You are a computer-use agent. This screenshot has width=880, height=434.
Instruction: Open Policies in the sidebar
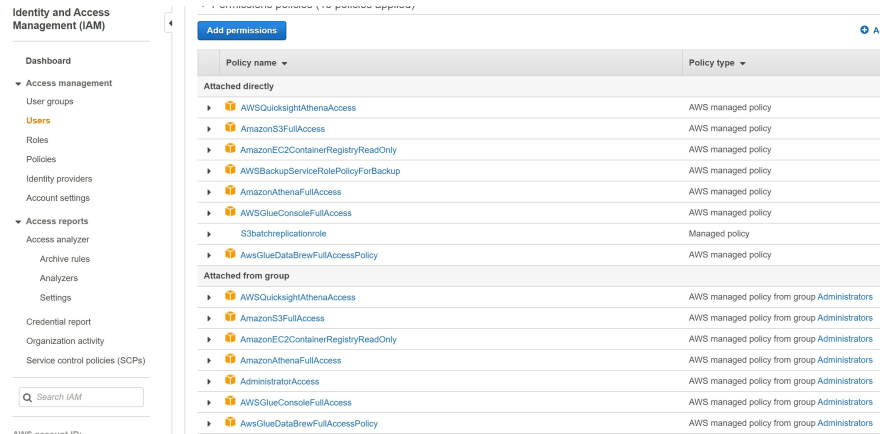tap(41, 159)
